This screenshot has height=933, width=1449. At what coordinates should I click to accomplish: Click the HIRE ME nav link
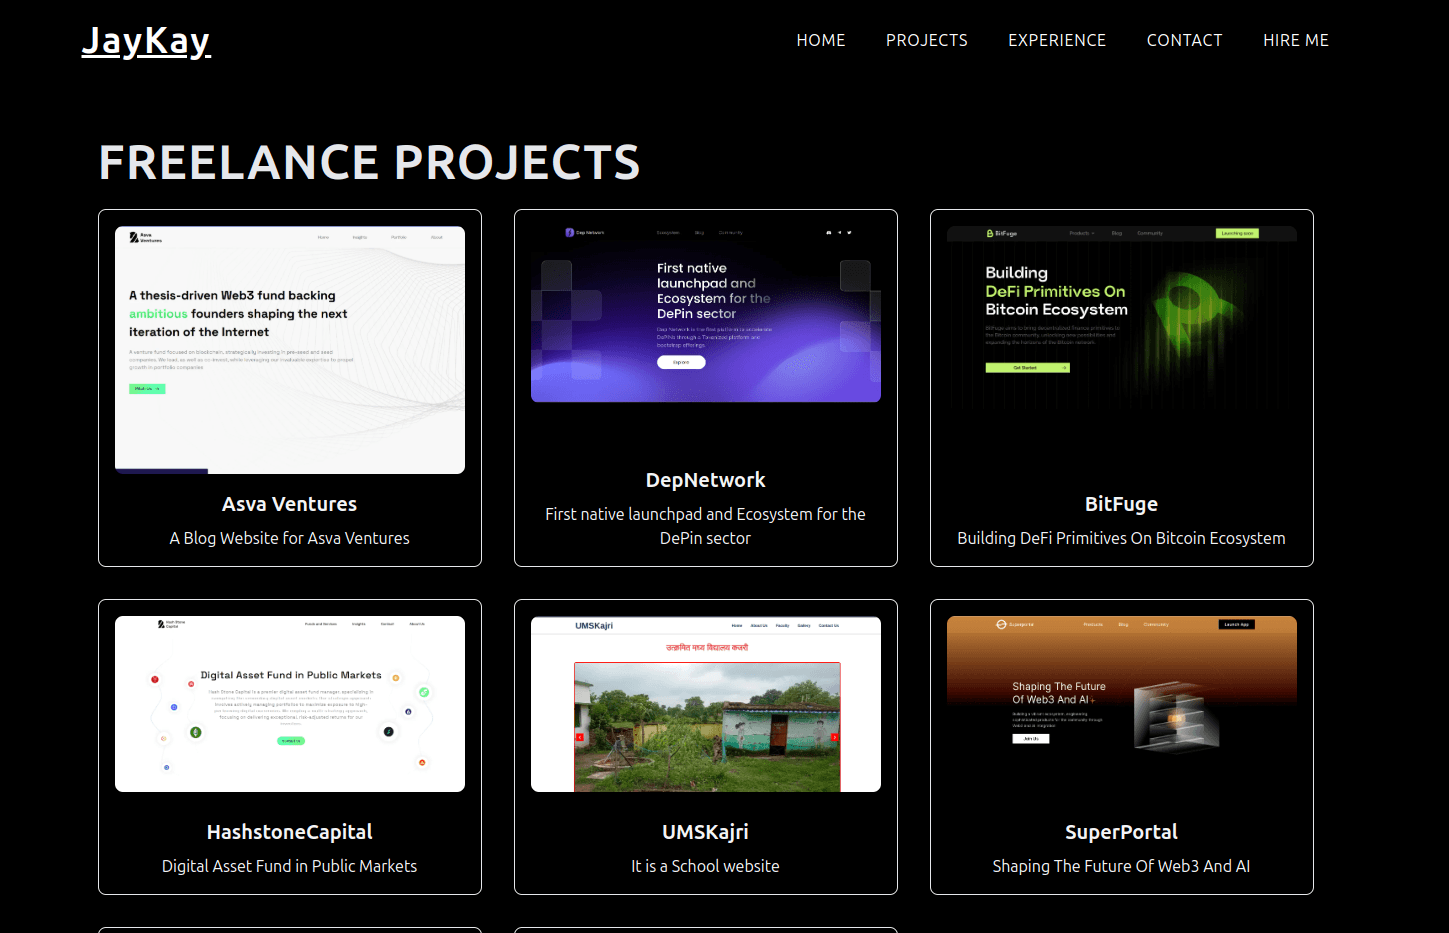click(x=1296, y=40)
